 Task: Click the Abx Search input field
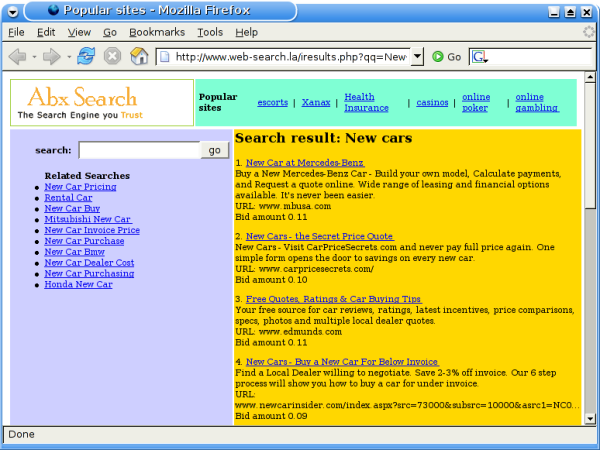[140, 150]
